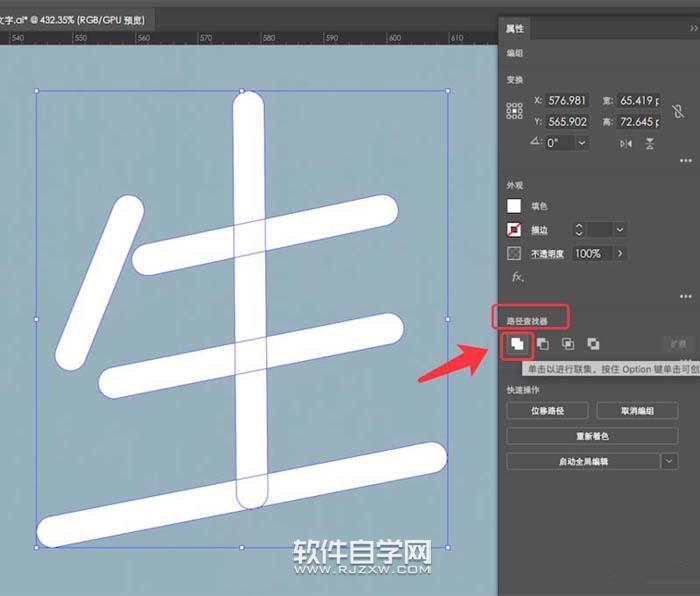
Task: Switch to the 属性 panel tab
Action: pos(514,29)
